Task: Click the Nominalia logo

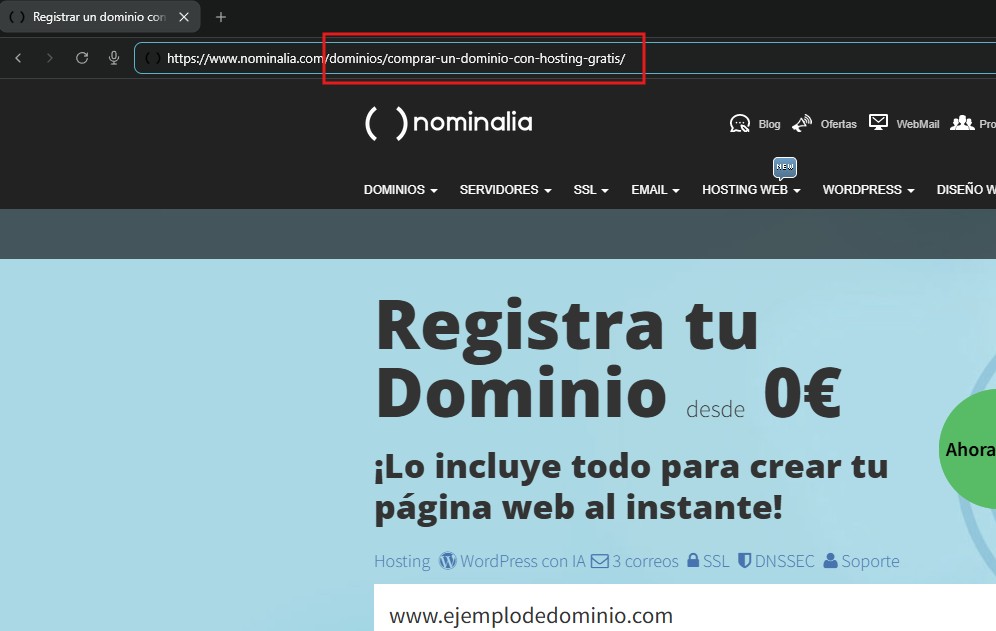Action: (448, 123)
